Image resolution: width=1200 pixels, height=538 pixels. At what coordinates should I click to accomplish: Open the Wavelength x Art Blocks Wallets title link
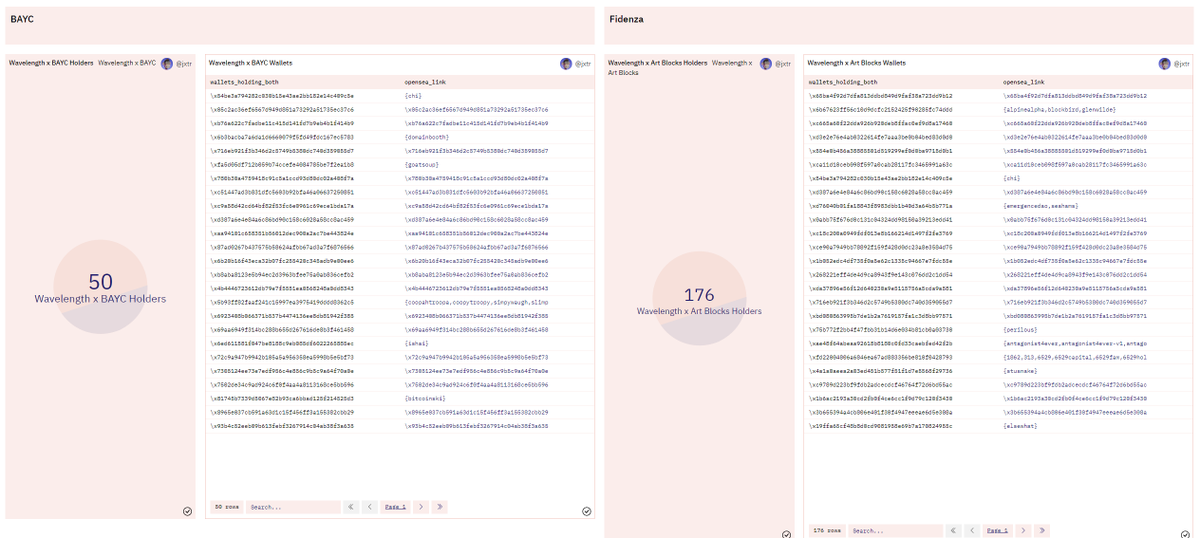coord(855,63)
